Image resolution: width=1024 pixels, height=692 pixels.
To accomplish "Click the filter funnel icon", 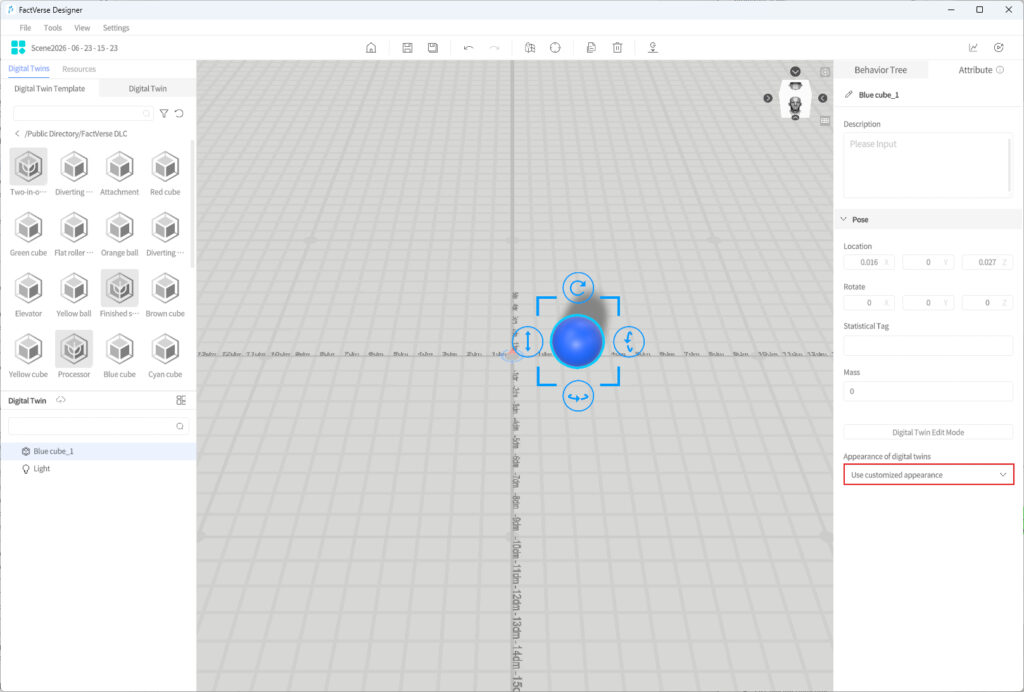I will point(164,114).
